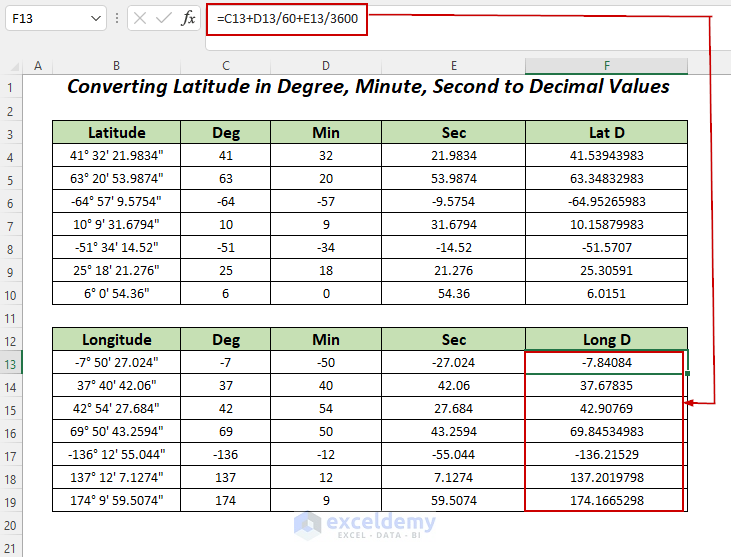Click the 'Longitude' header cell
731x557 pixels.
tap(117, 339)
